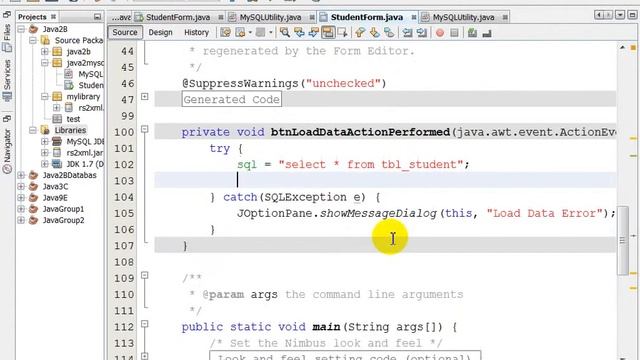The height and width of the screenshot is (360, 640).
Task: Open the Forward history dropdown arrow
Action: (270, 33)
